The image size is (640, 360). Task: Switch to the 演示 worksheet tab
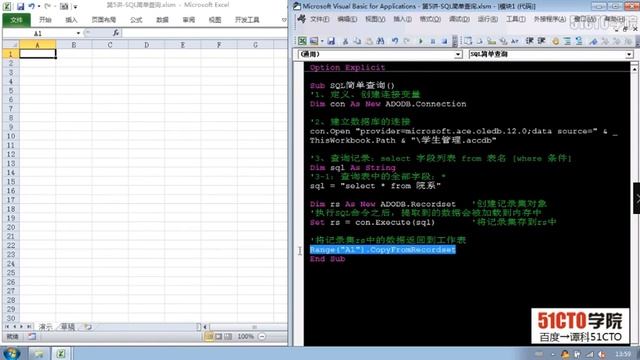pyautogui.click(x=45, y=327)
